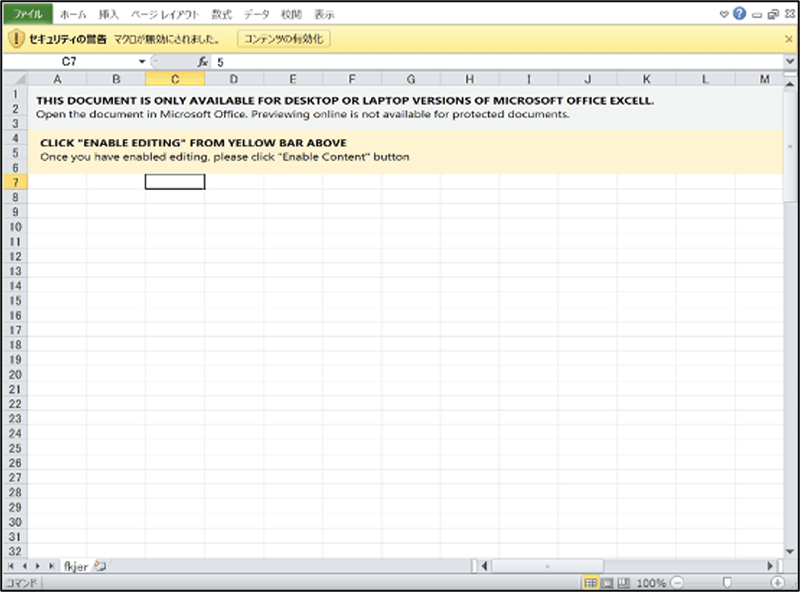800x592 pixels.
Task: Click the selected cell C7
Action: [175, 182]
